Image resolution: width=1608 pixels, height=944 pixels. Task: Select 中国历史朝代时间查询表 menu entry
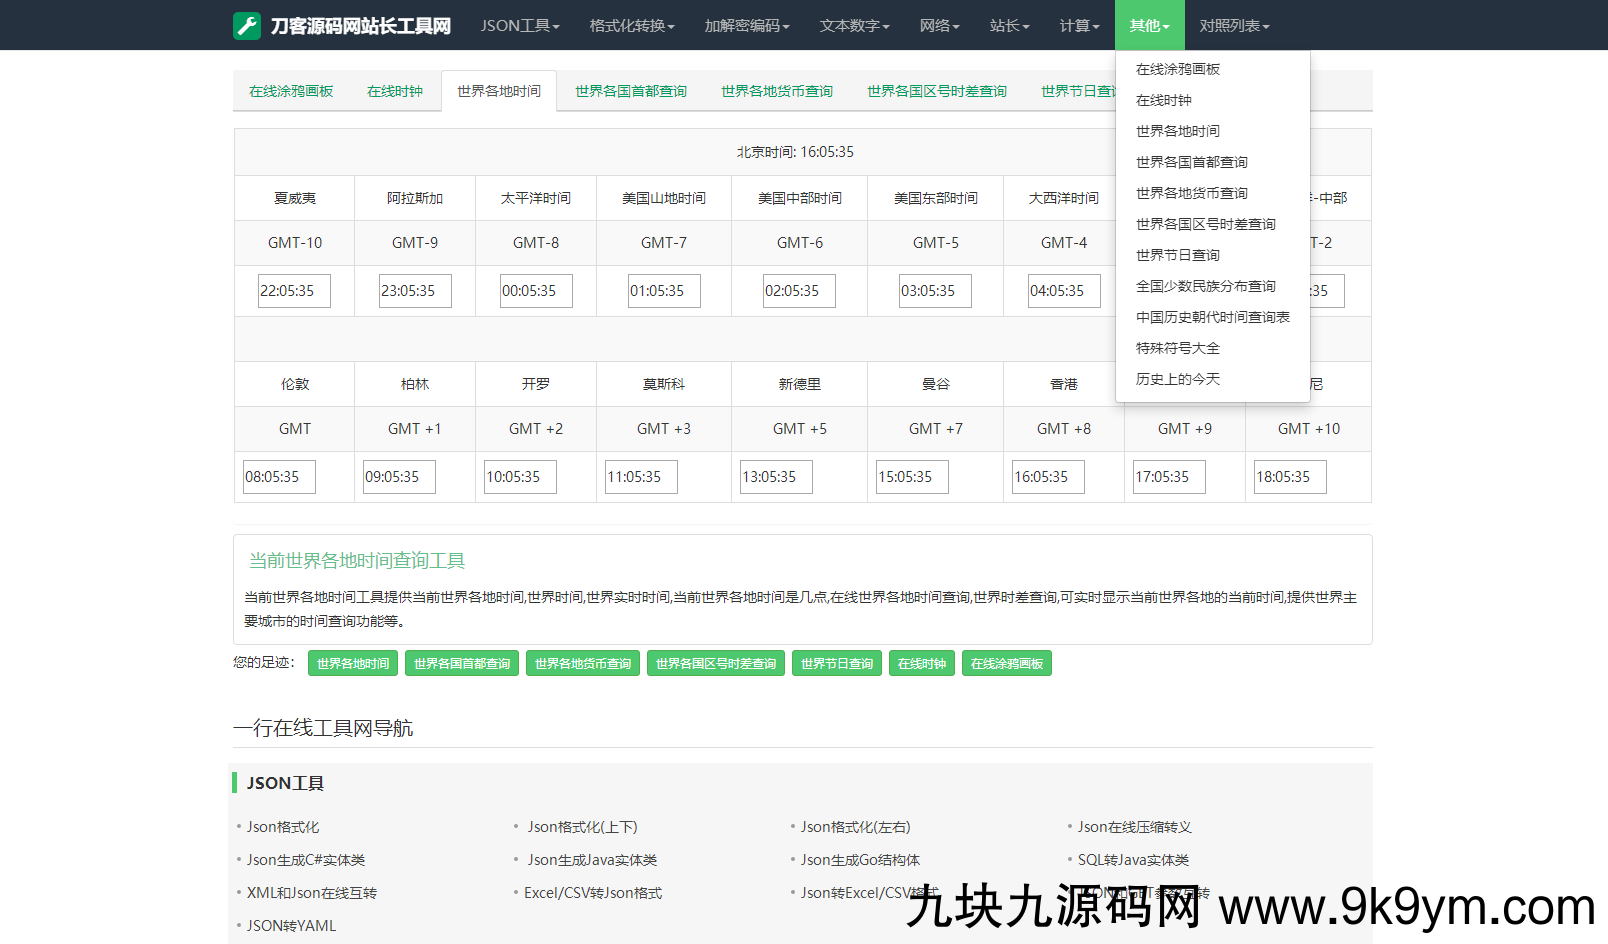click(1212, 317)
